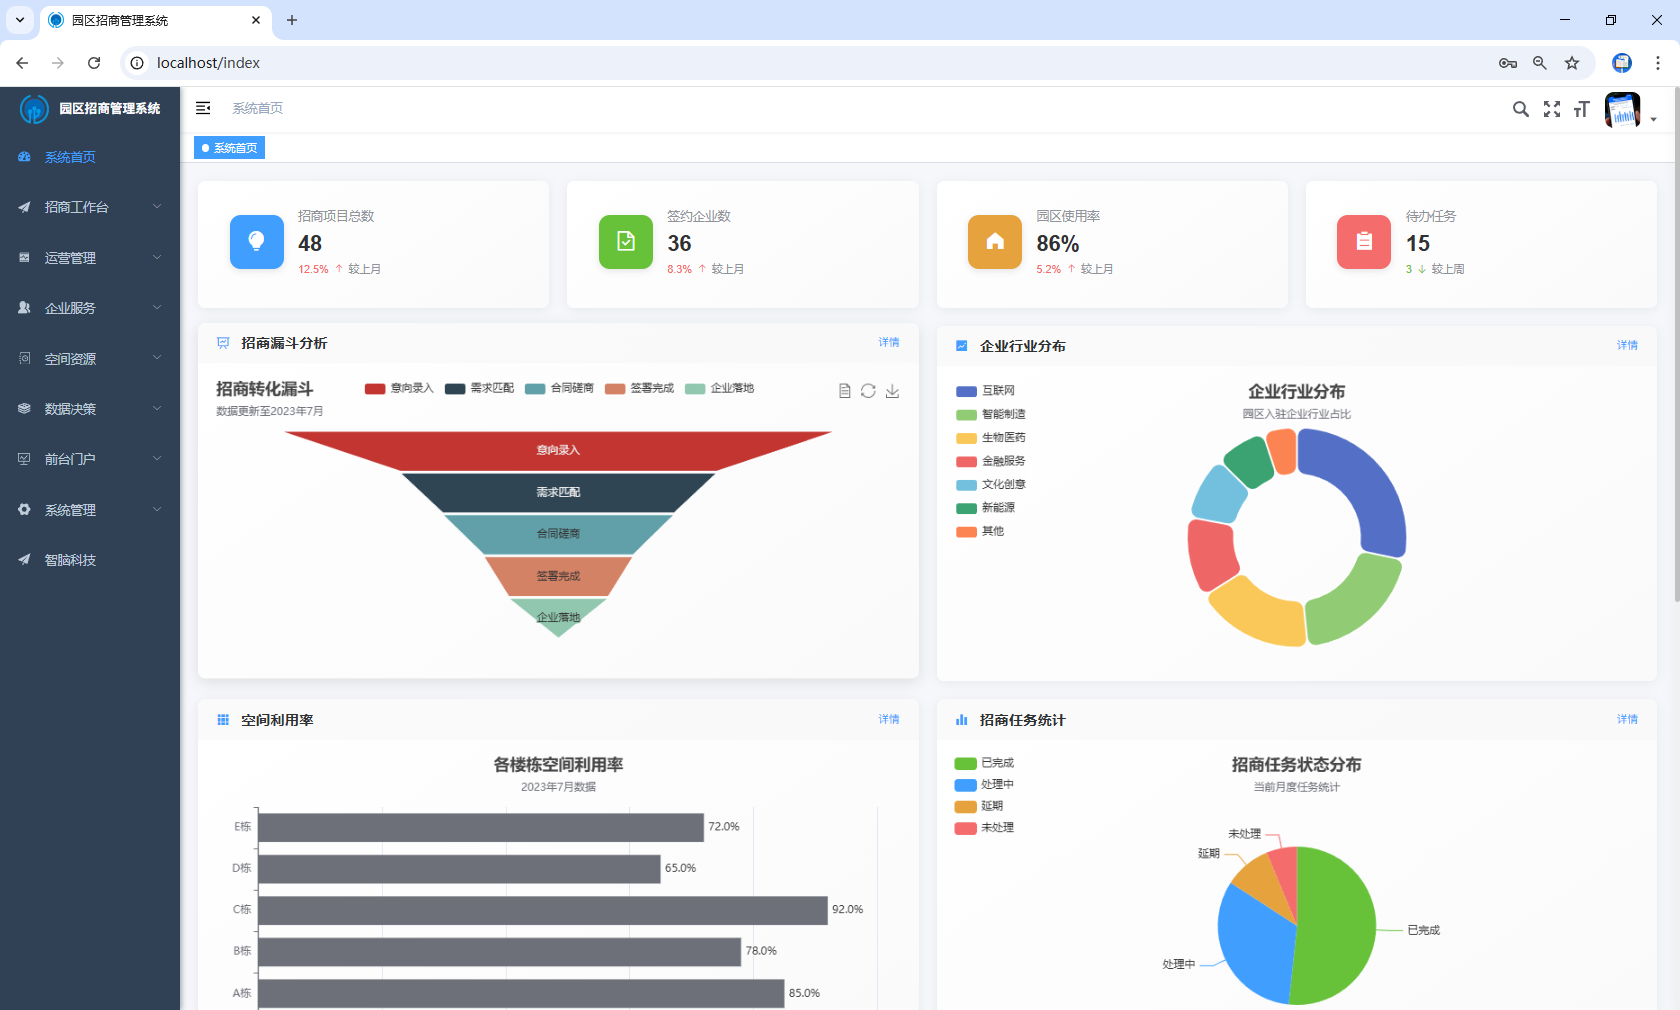Image resolution: width=1680 pixels, height=1010 pixels.
Task: Toggle the 已完成 legend in task chart
Action: pyautogui.click(x=984, y=763)
